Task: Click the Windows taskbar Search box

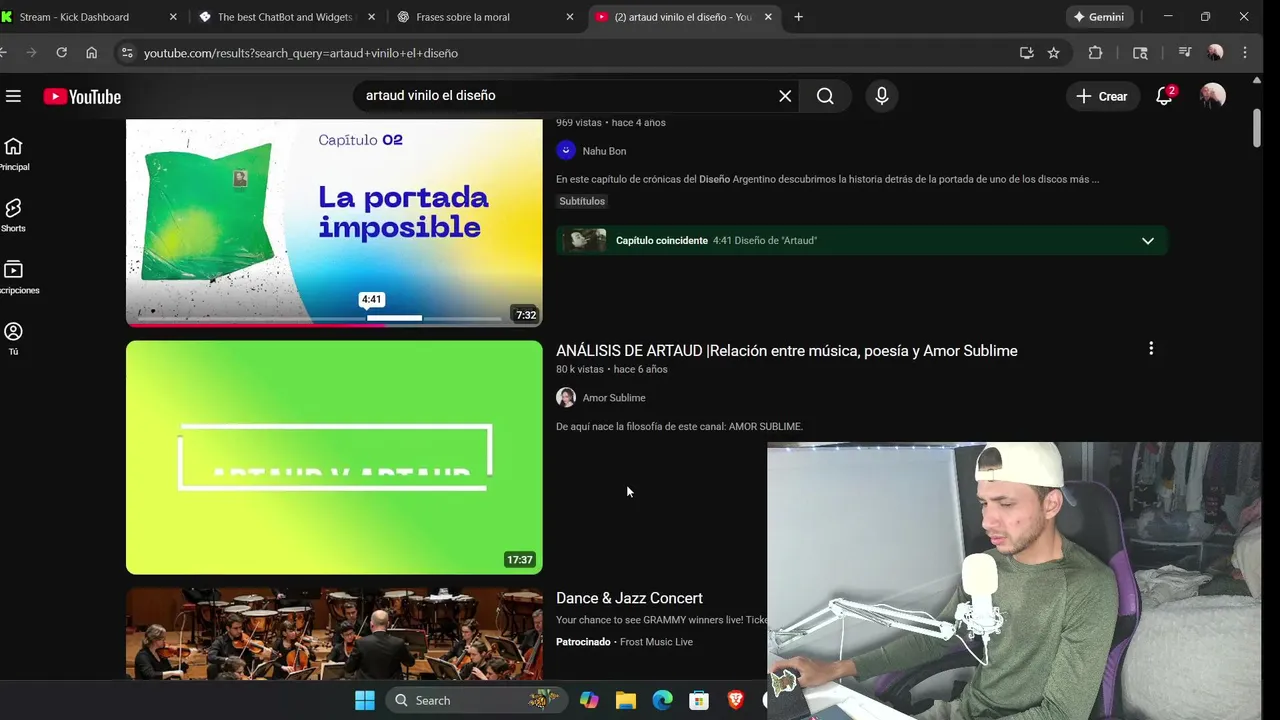Action: [x=476, y=700]
